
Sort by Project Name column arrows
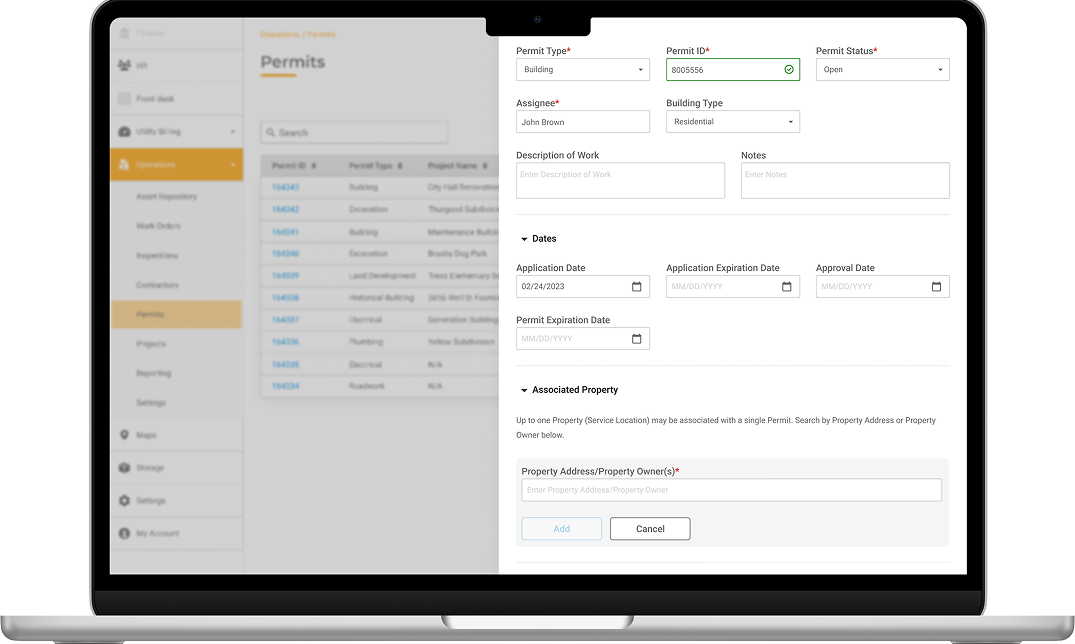coord(485,166)
